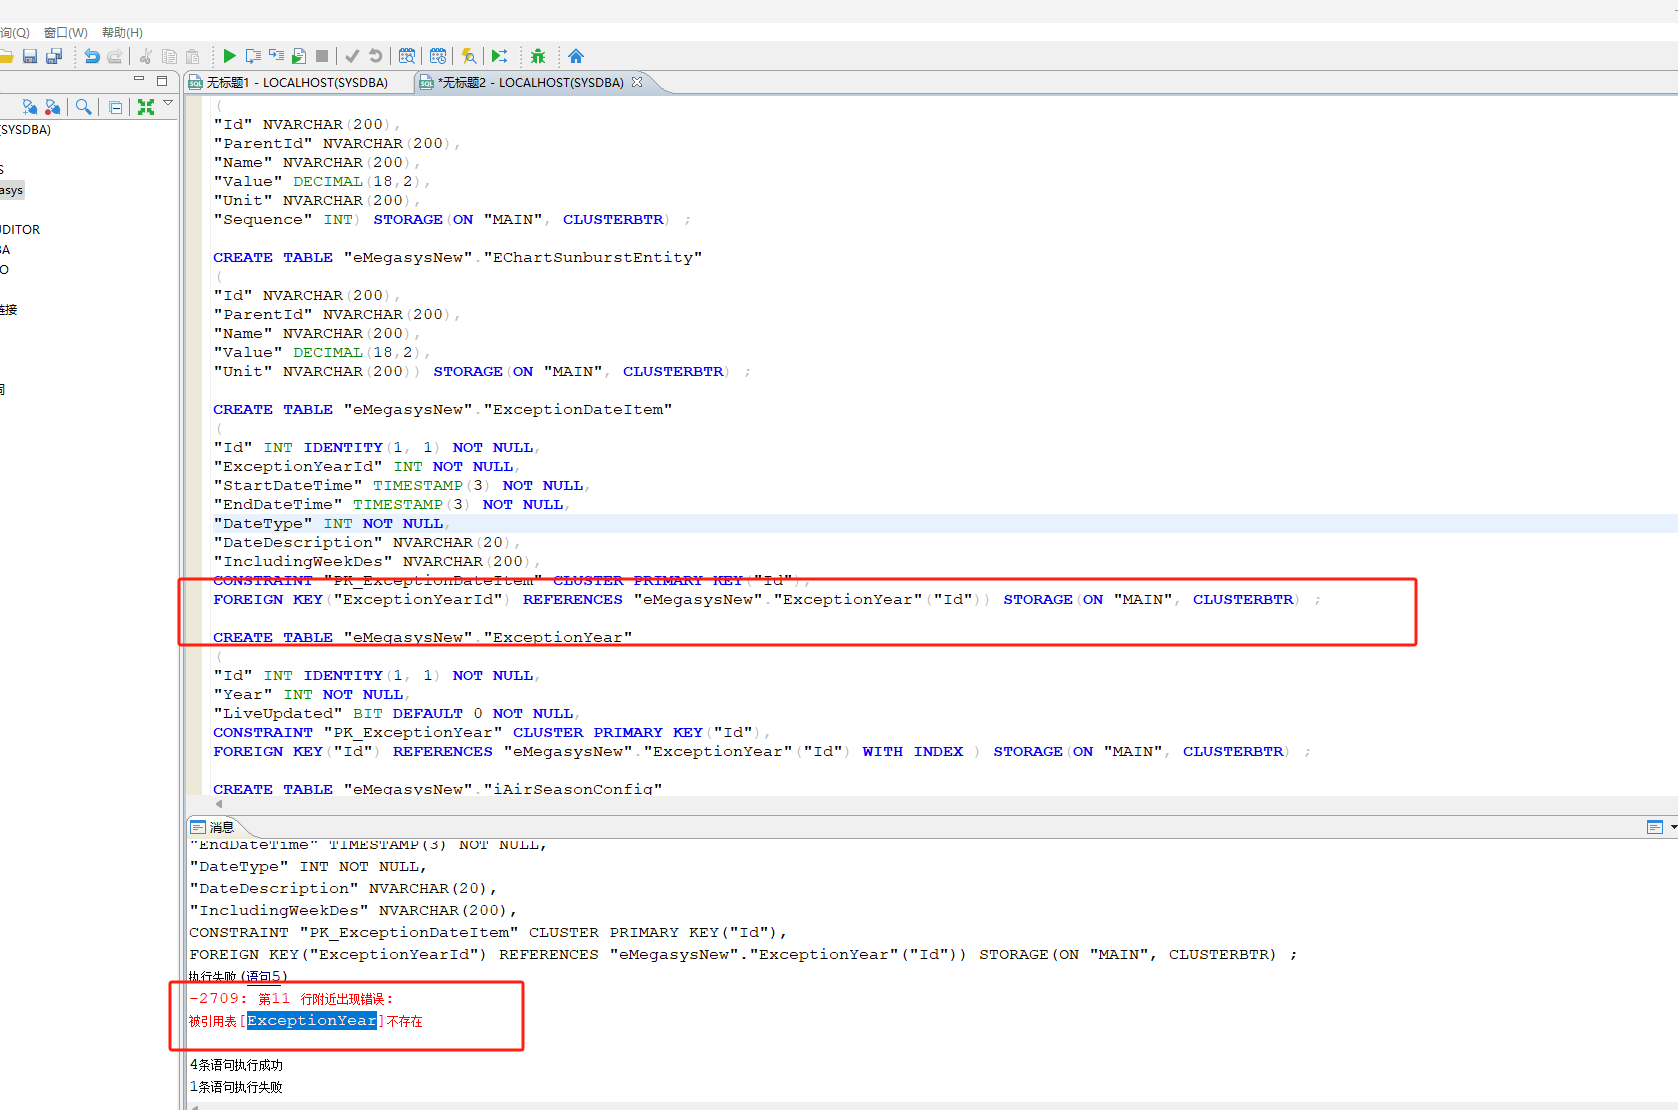Screen dimensions: 1678x1110
Task: Click the calendar clock schedule icon
Action: (438, 56)
